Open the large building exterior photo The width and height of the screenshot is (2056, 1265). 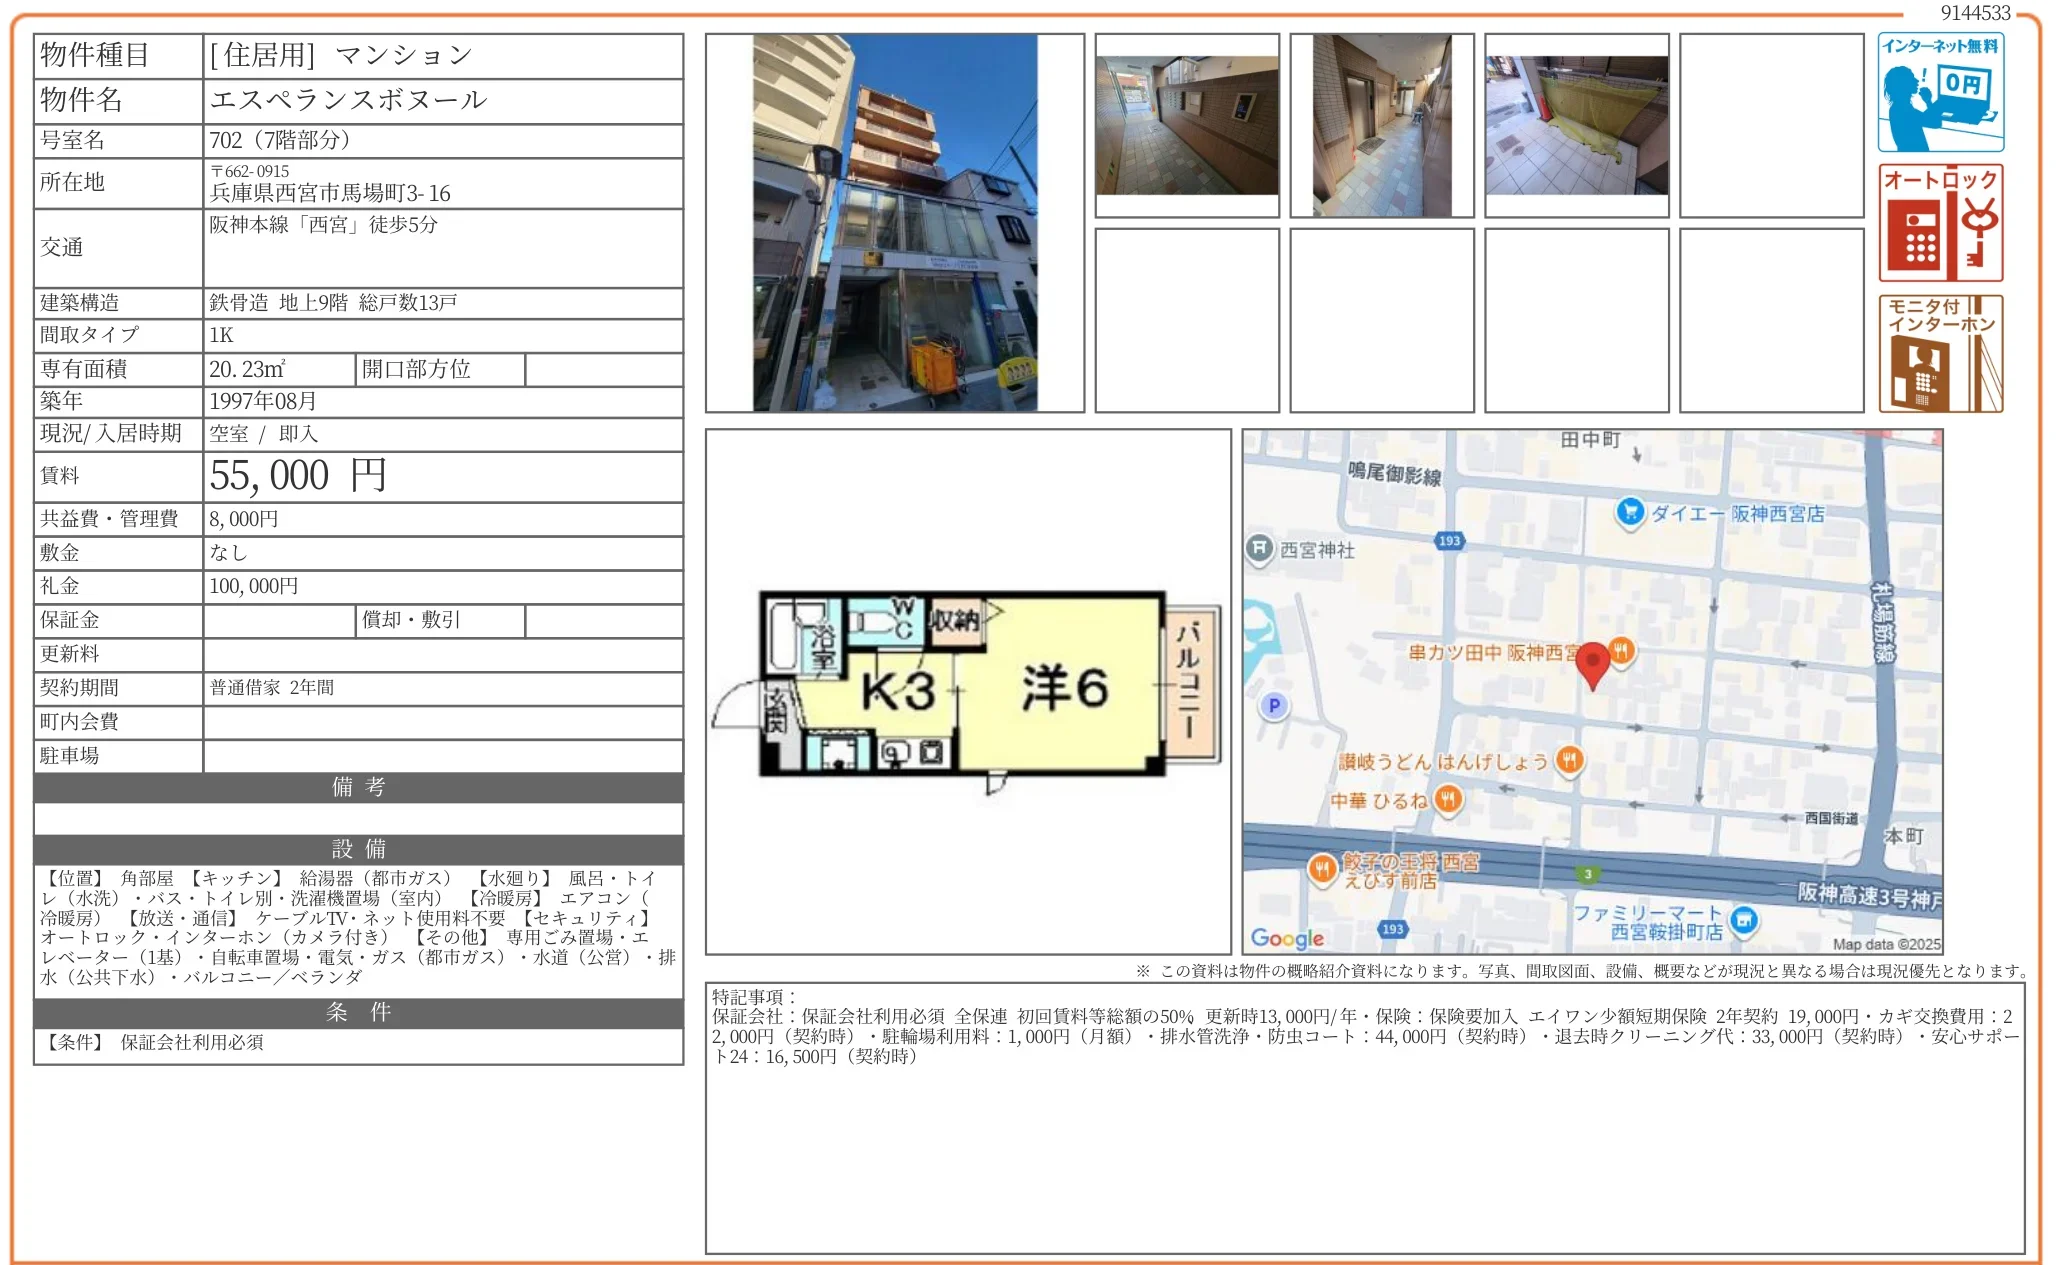click(894, 223)
